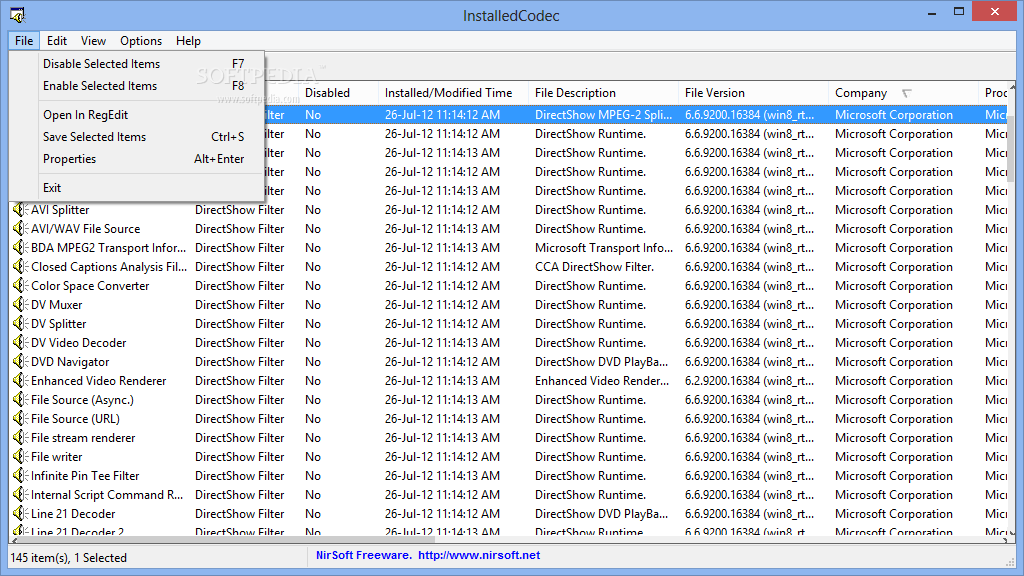
Task: Click the speaker icon beside File stream renderer
Action: click(x=20, y=437)
